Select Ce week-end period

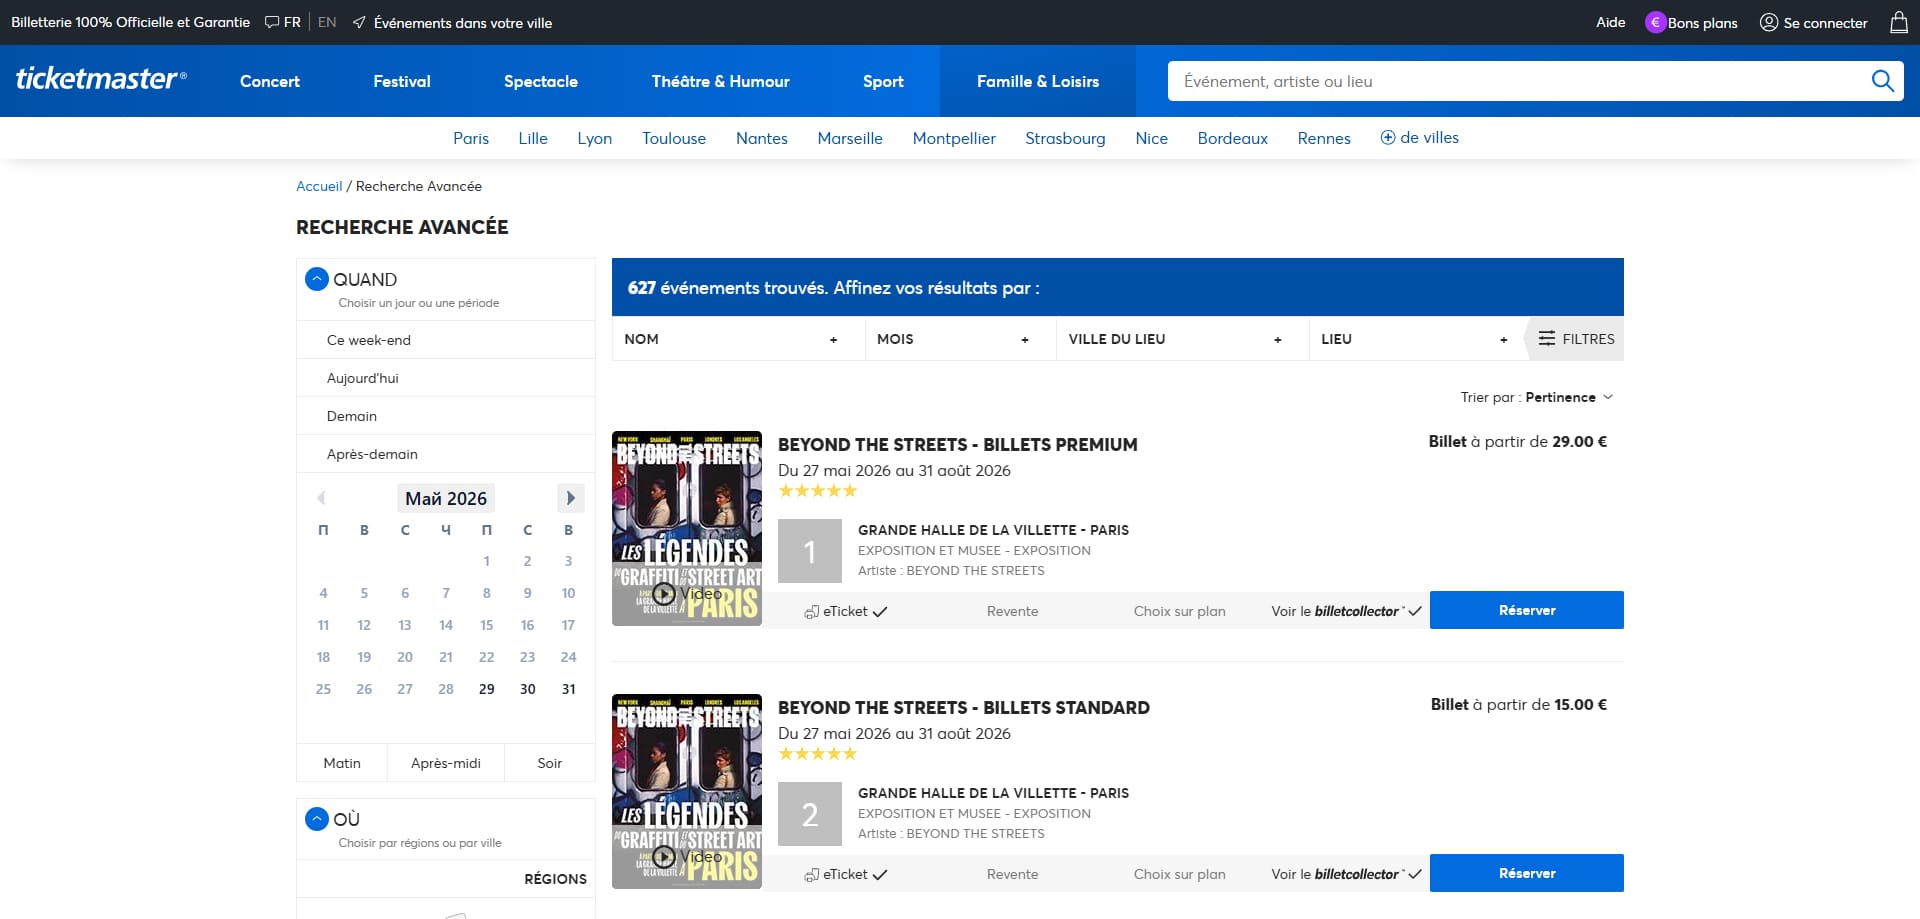point(446,340)
